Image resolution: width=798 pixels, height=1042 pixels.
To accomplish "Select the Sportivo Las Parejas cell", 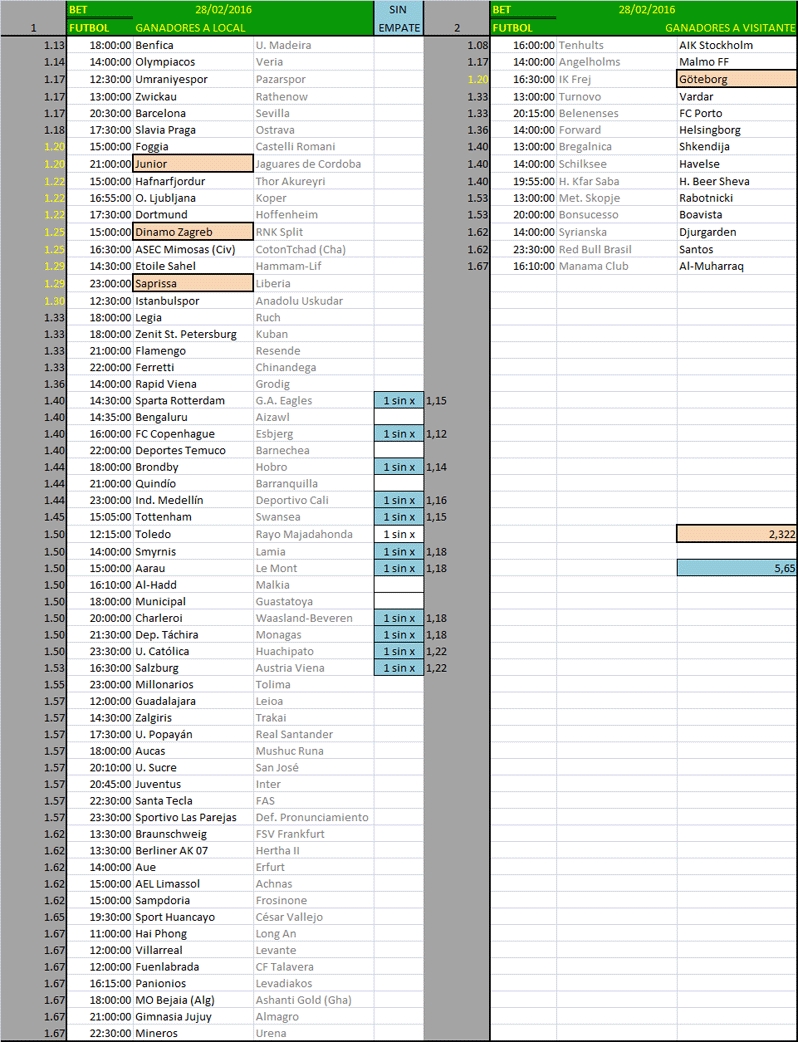I will (x=193, y=817).
